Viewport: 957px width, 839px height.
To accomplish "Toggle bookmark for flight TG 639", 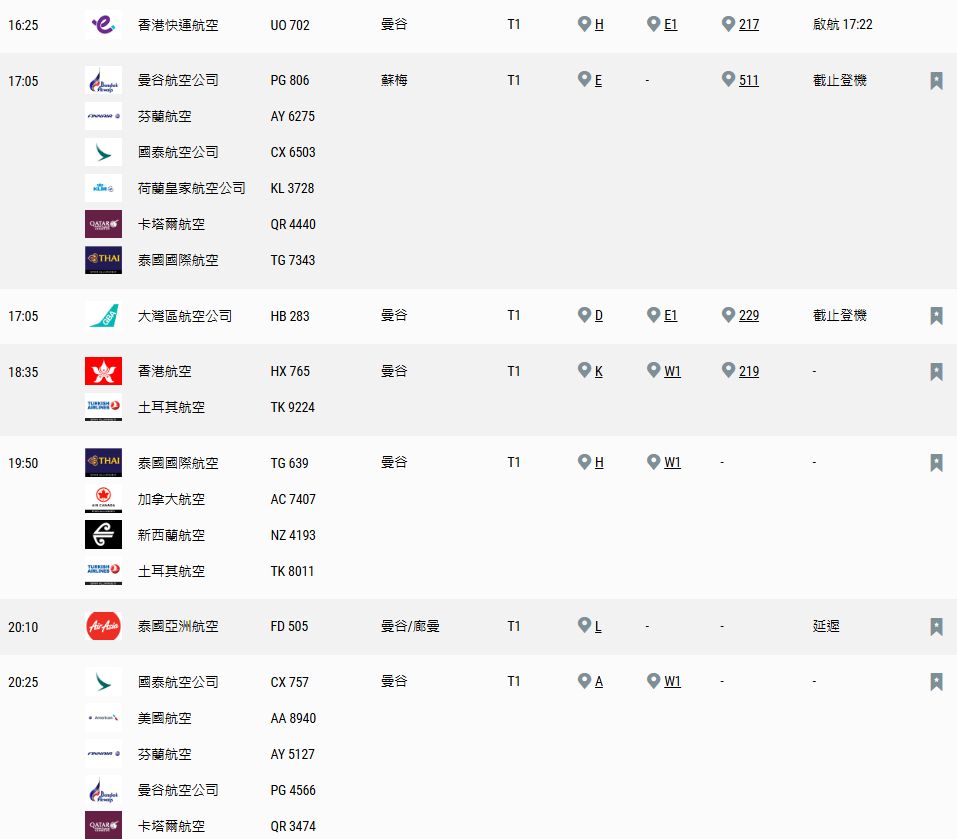I will coord(936,463).
